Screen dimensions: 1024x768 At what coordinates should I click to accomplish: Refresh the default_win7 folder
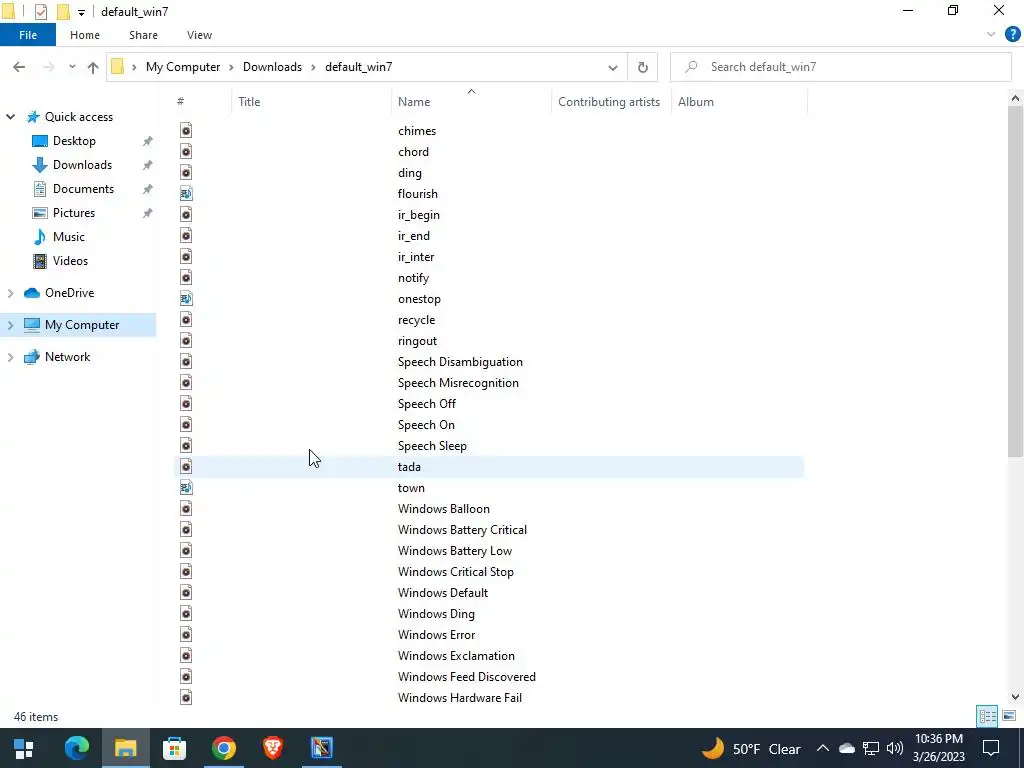point(643,67)
